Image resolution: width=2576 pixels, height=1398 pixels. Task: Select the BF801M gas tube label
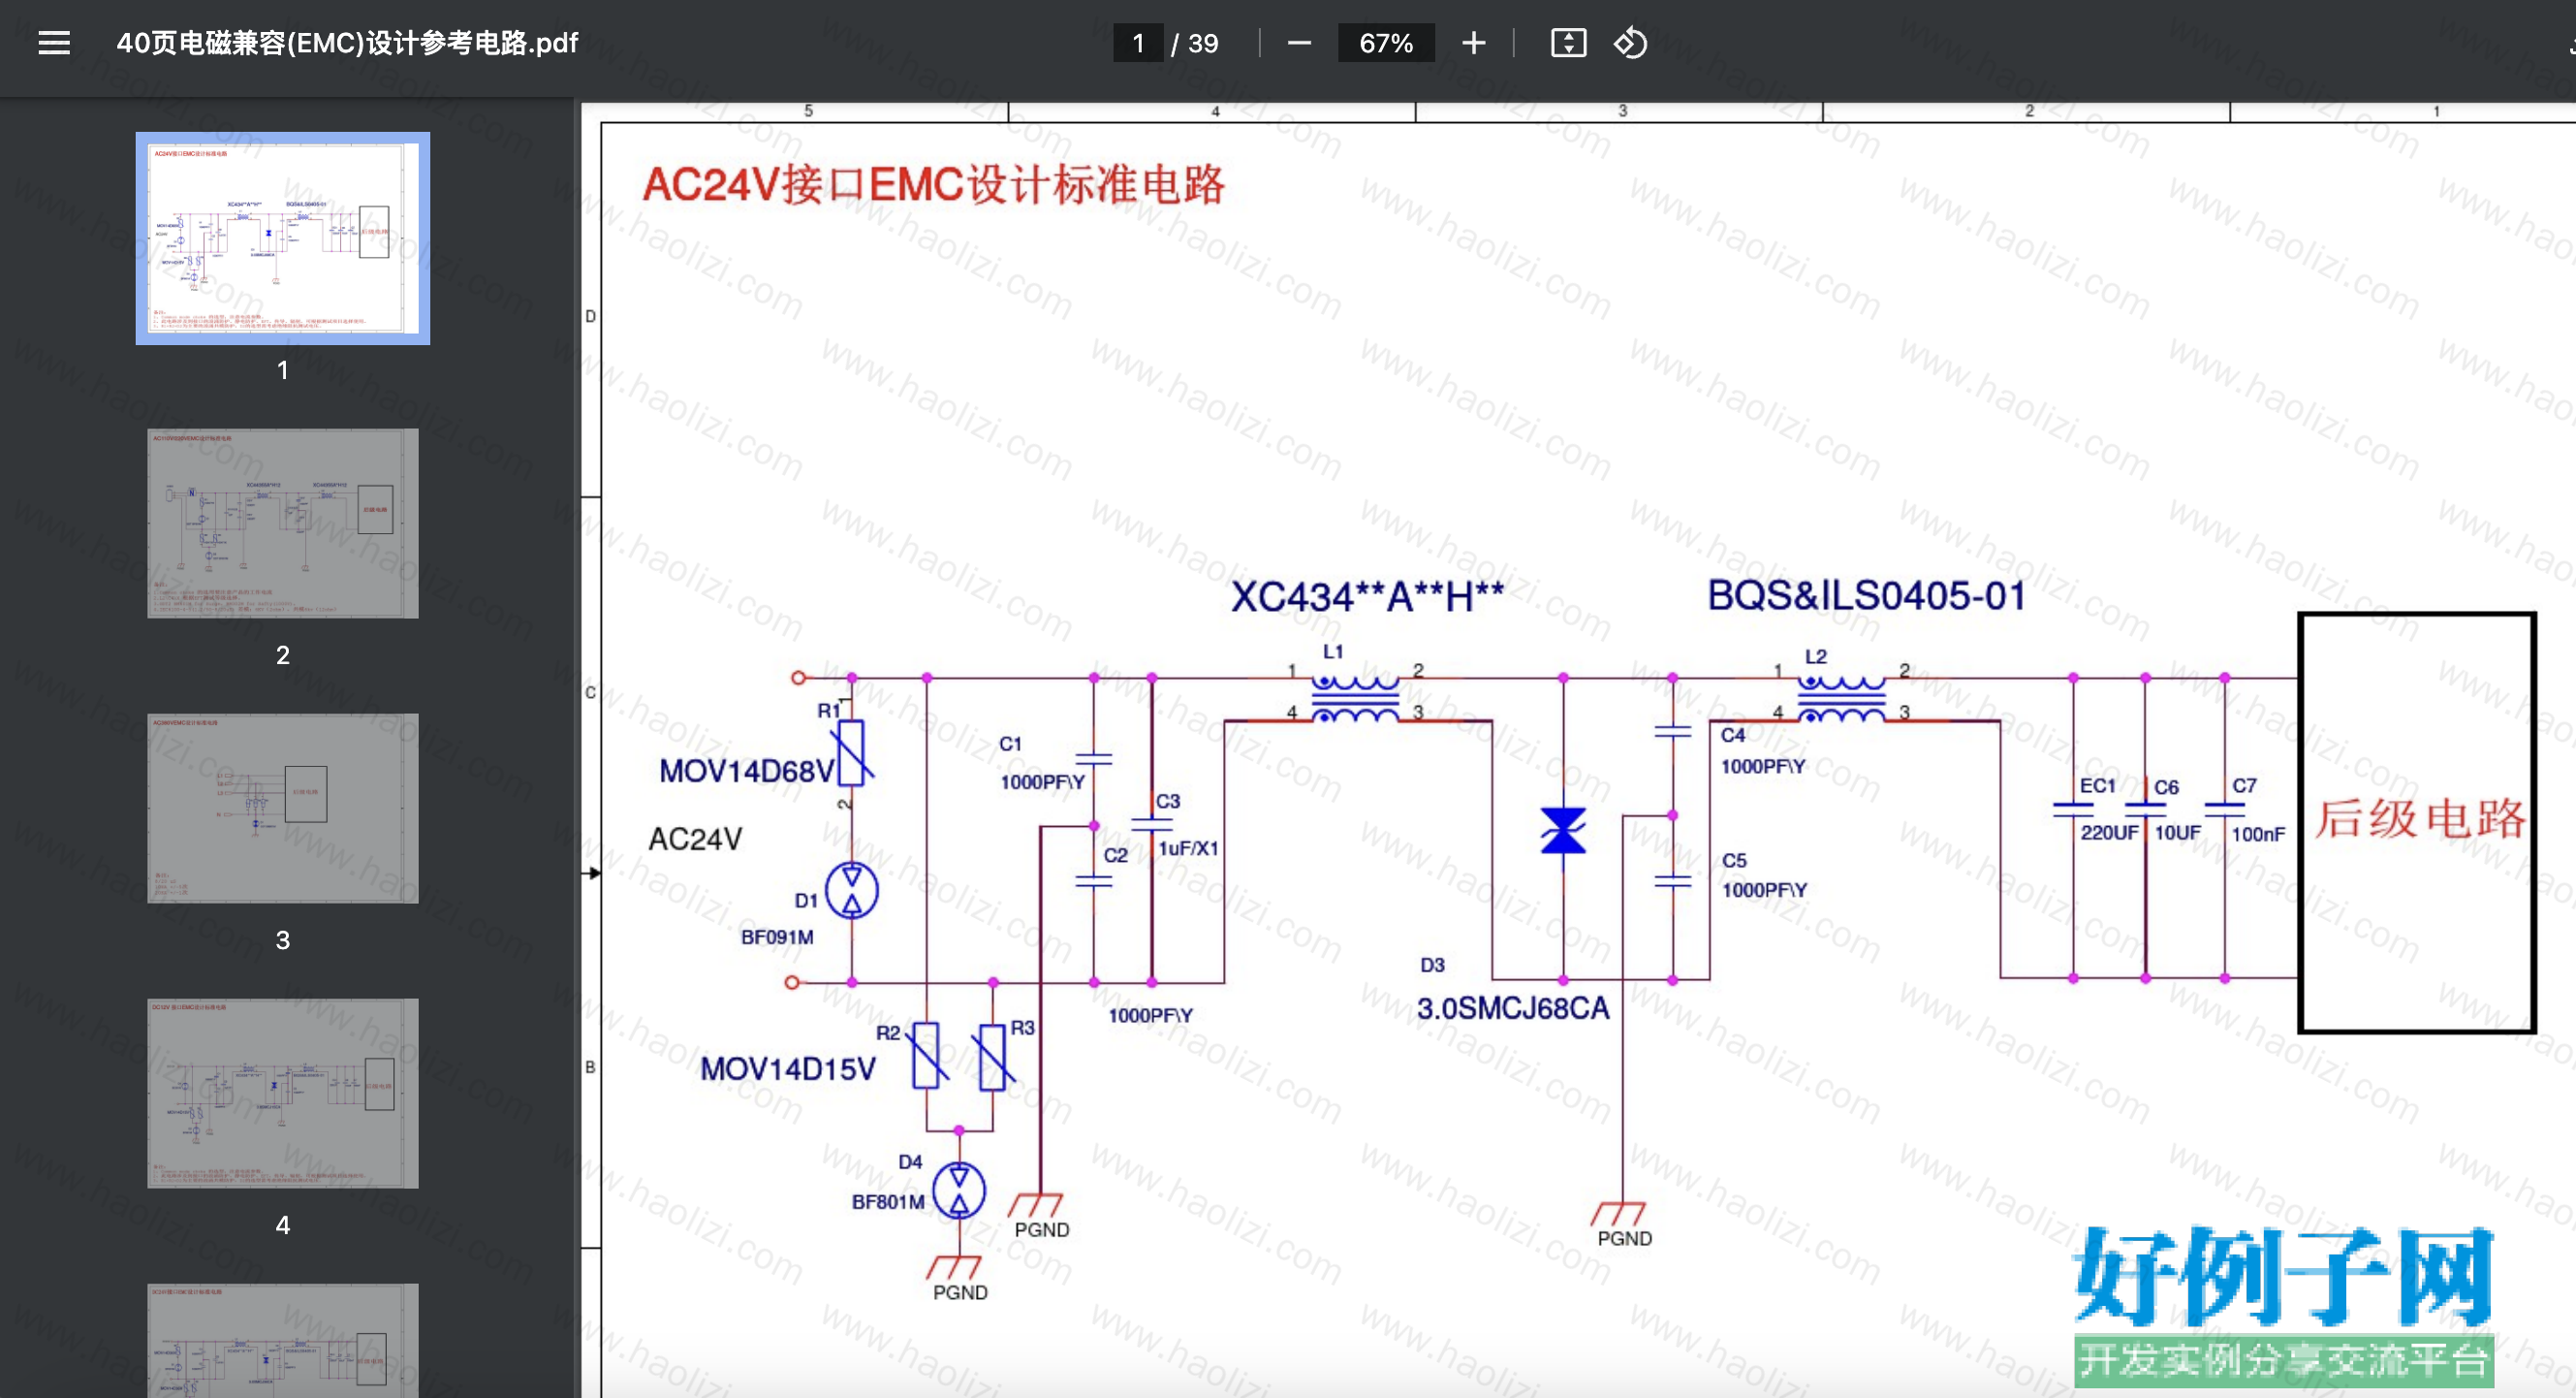(x=888, y=1202)
